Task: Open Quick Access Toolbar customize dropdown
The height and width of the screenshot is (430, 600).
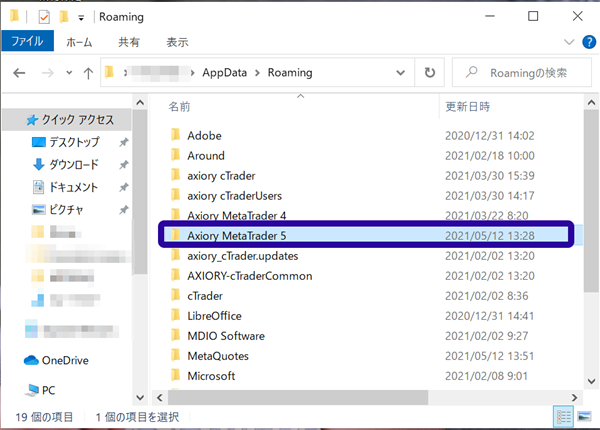Action: pyautogui.click(x=81, y=18)
